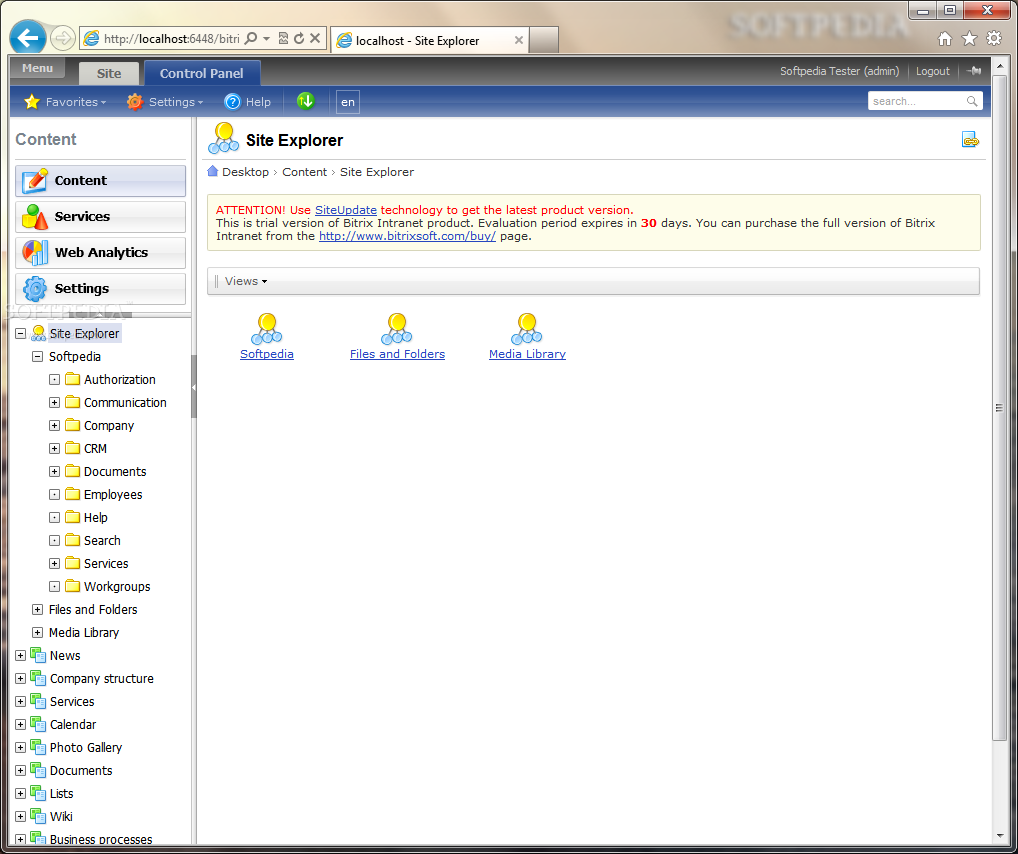The width and height of the screenshot is (1018, 854).
Task: Click the Softpedia site icon
Action: click(267, 329)
